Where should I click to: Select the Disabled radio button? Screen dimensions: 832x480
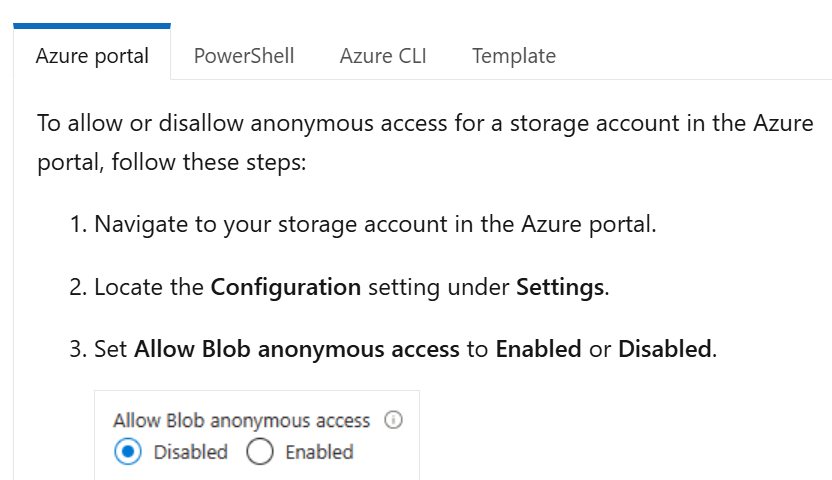tap(128, 452)
